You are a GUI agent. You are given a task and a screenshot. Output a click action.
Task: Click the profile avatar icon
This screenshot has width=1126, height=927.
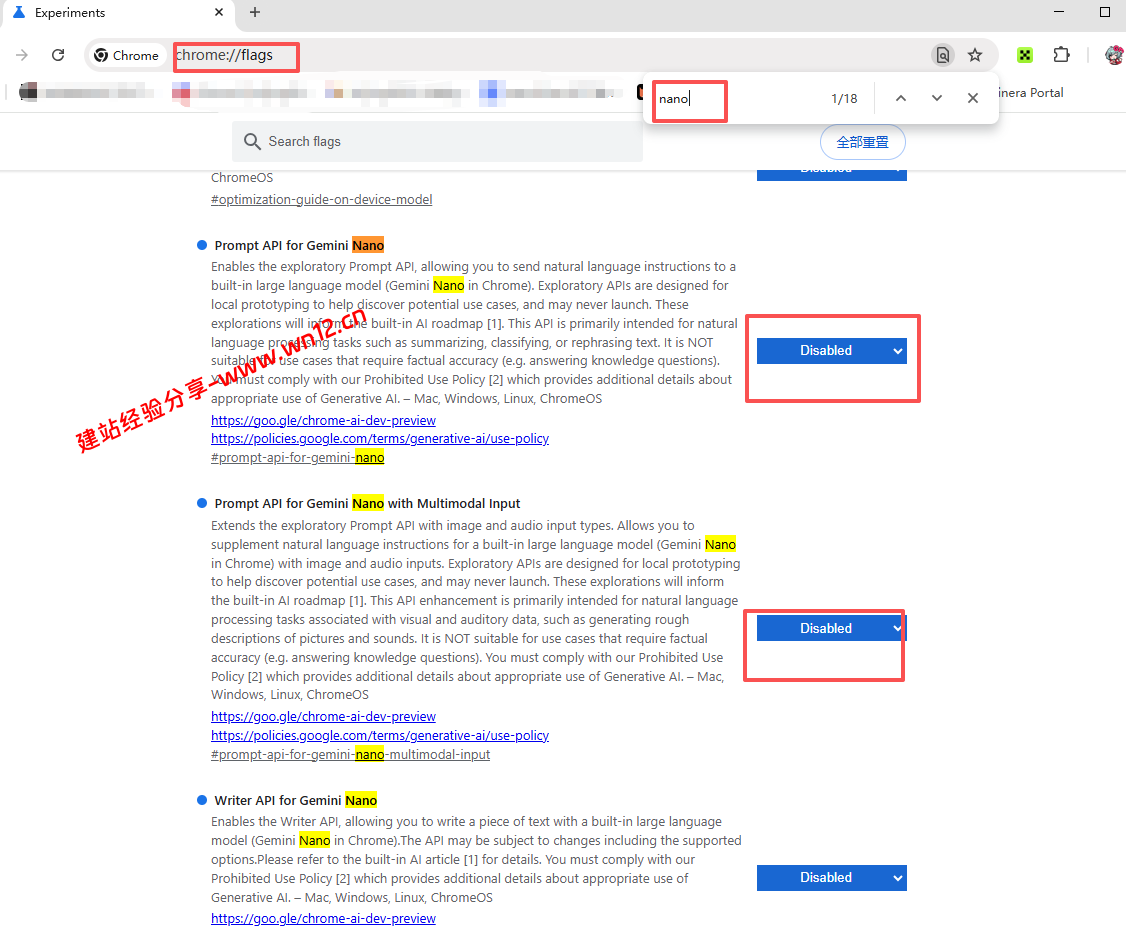1115,55
